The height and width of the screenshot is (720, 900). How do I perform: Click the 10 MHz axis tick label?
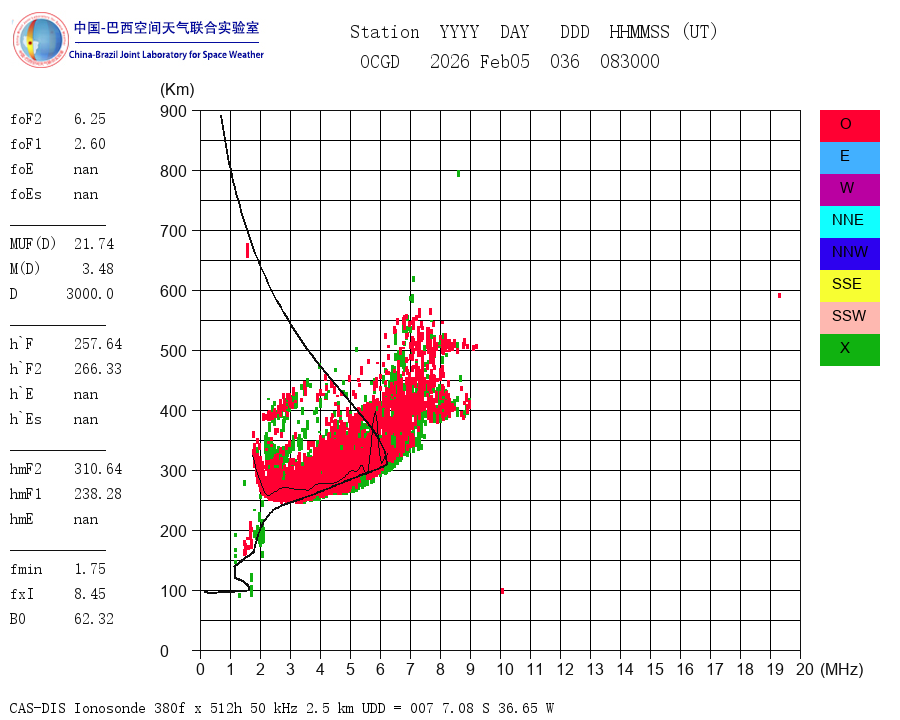click(505, 669)
